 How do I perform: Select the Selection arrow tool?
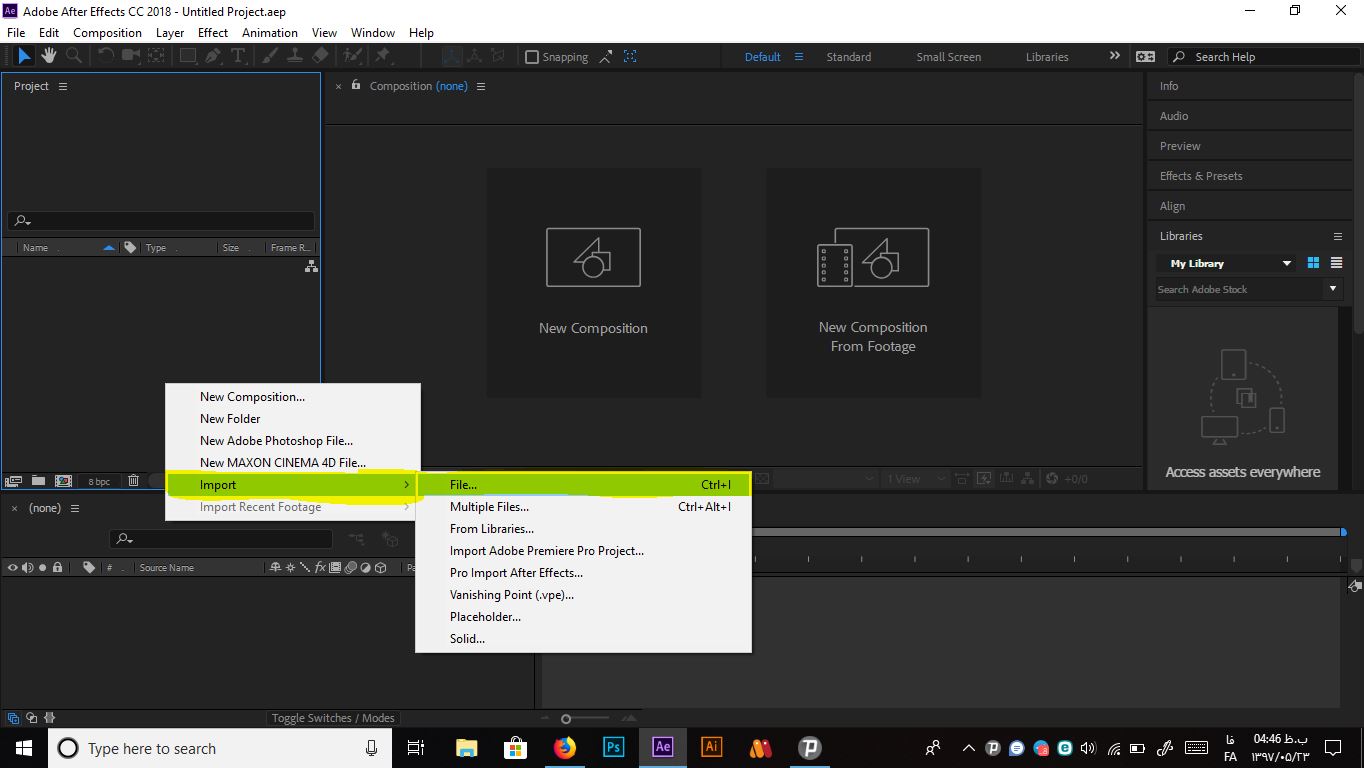[x=24, y=57]
